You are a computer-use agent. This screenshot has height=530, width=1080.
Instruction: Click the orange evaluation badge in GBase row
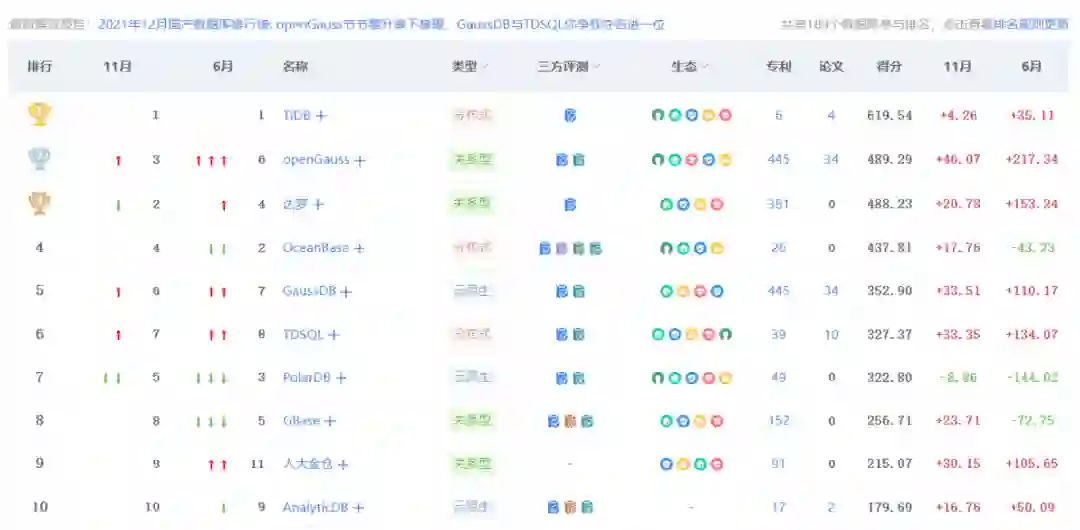570,421
